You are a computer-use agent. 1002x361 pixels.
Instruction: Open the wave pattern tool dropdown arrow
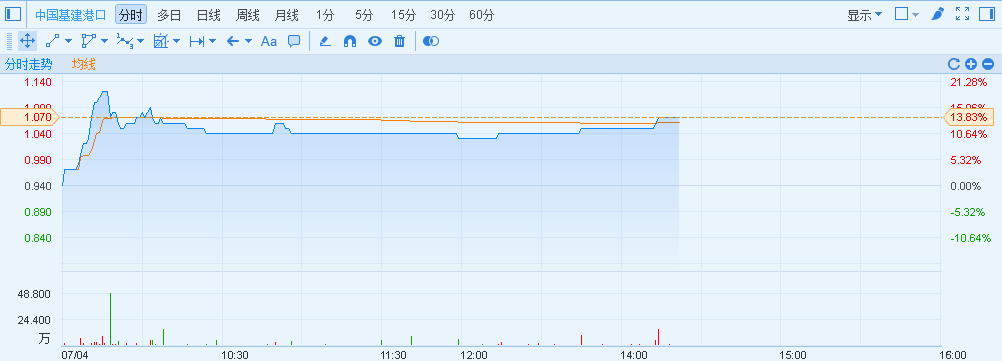[141, 42]
